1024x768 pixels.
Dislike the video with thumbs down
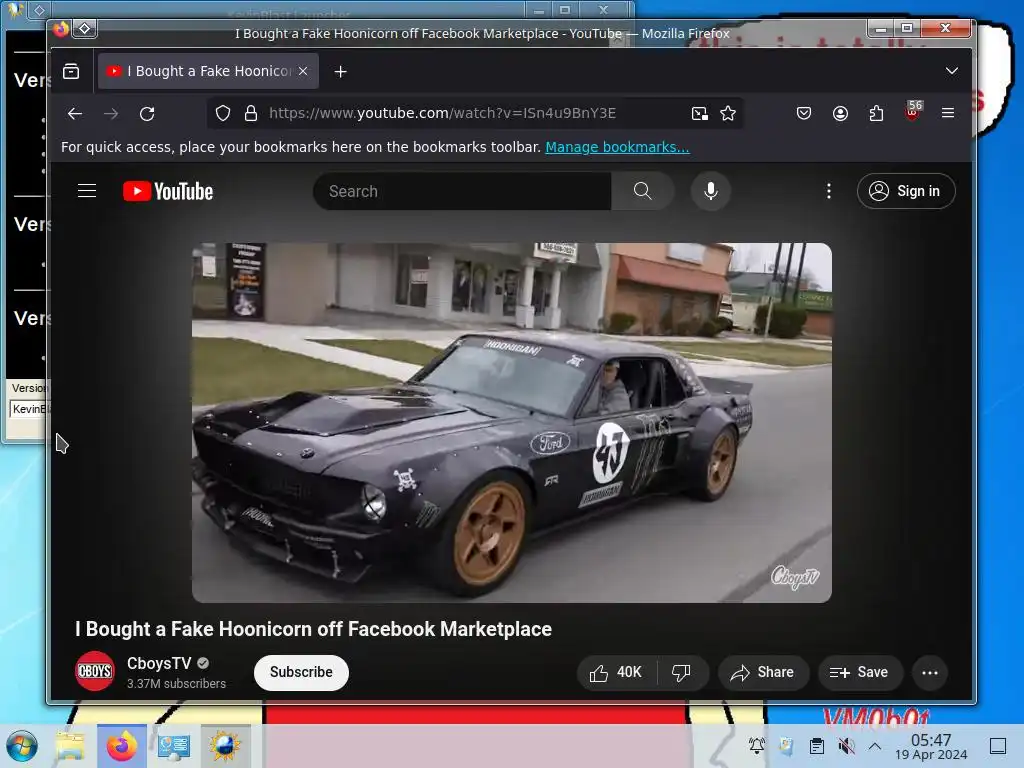coord(681,673)
